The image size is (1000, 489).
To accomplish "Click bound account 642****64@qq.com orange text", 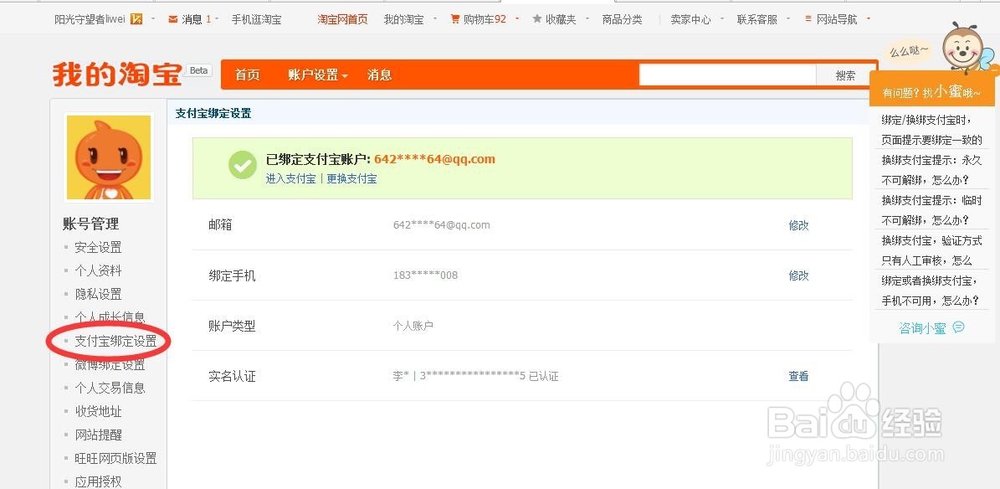I will (434, 159).
